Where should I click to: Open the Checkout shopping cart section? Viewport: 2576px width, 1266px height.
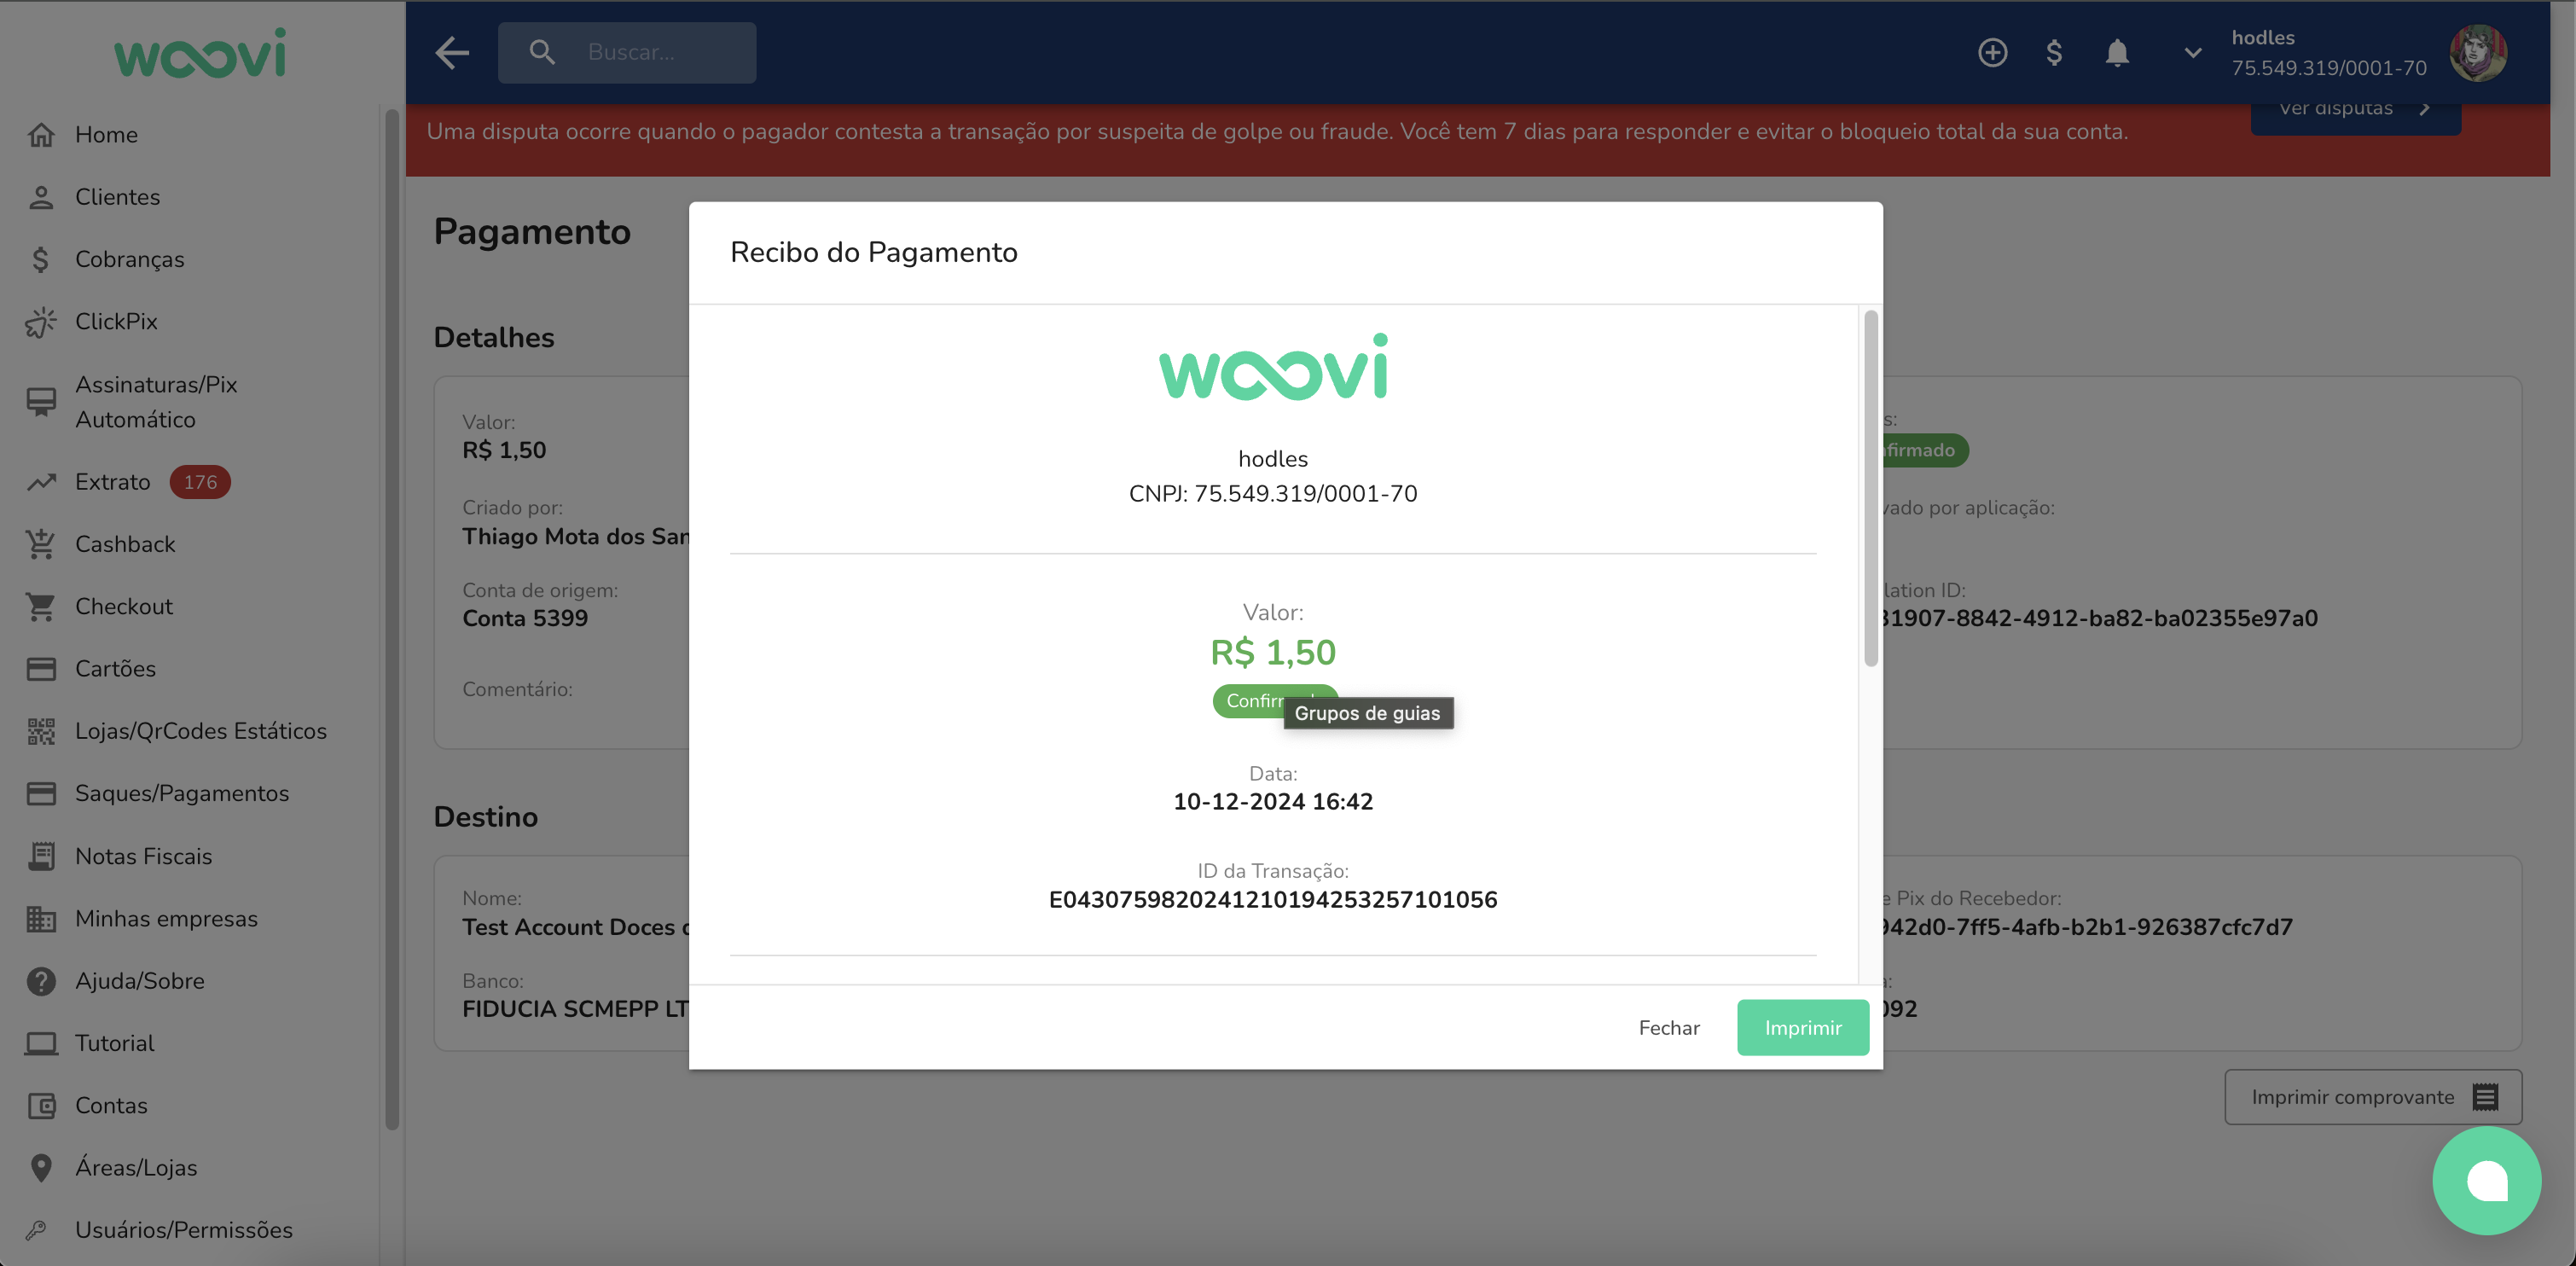[x=123, y=606]
